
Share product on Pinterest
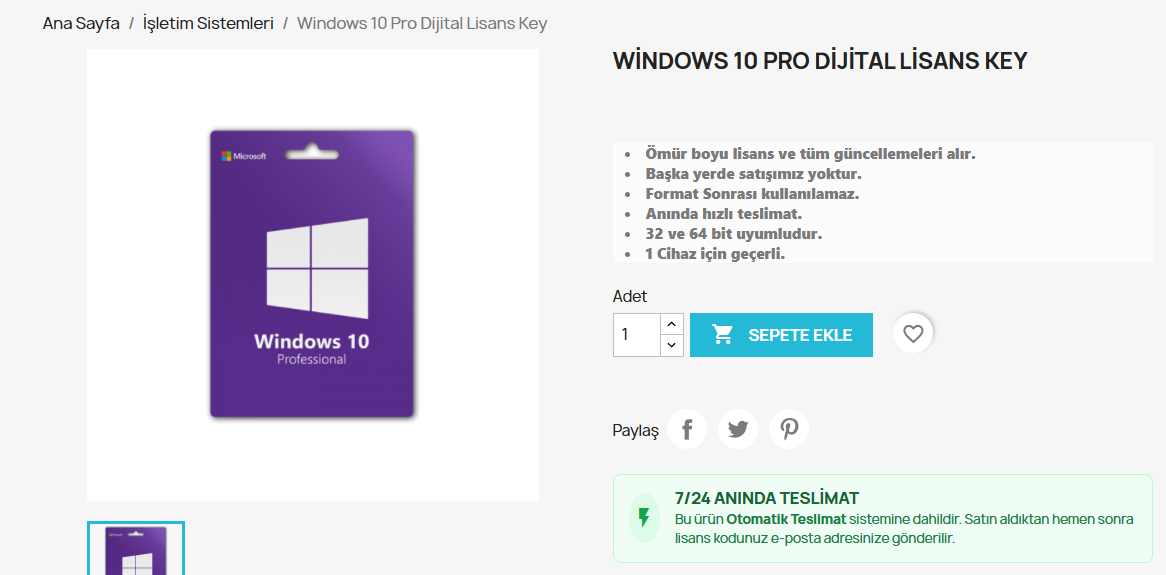point(789,429)
